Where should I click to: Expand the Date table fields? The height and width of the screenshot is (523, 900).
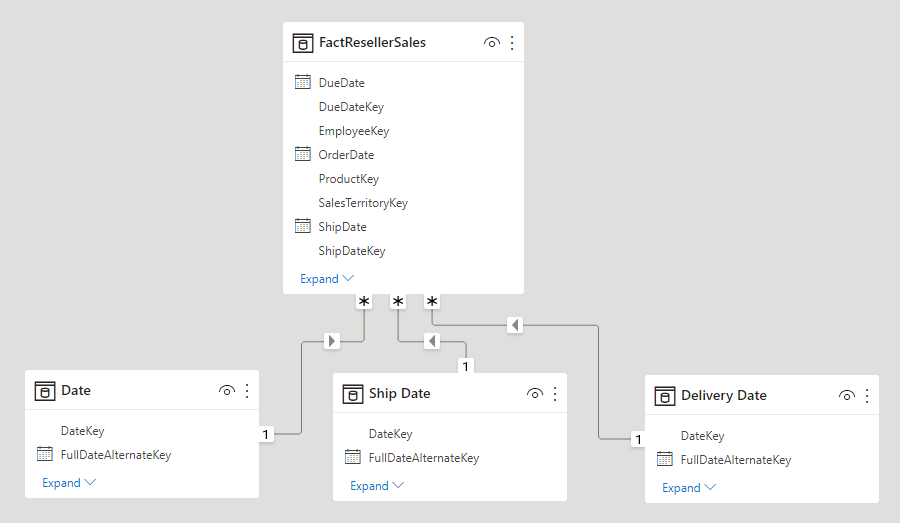(x=69, y=483)
